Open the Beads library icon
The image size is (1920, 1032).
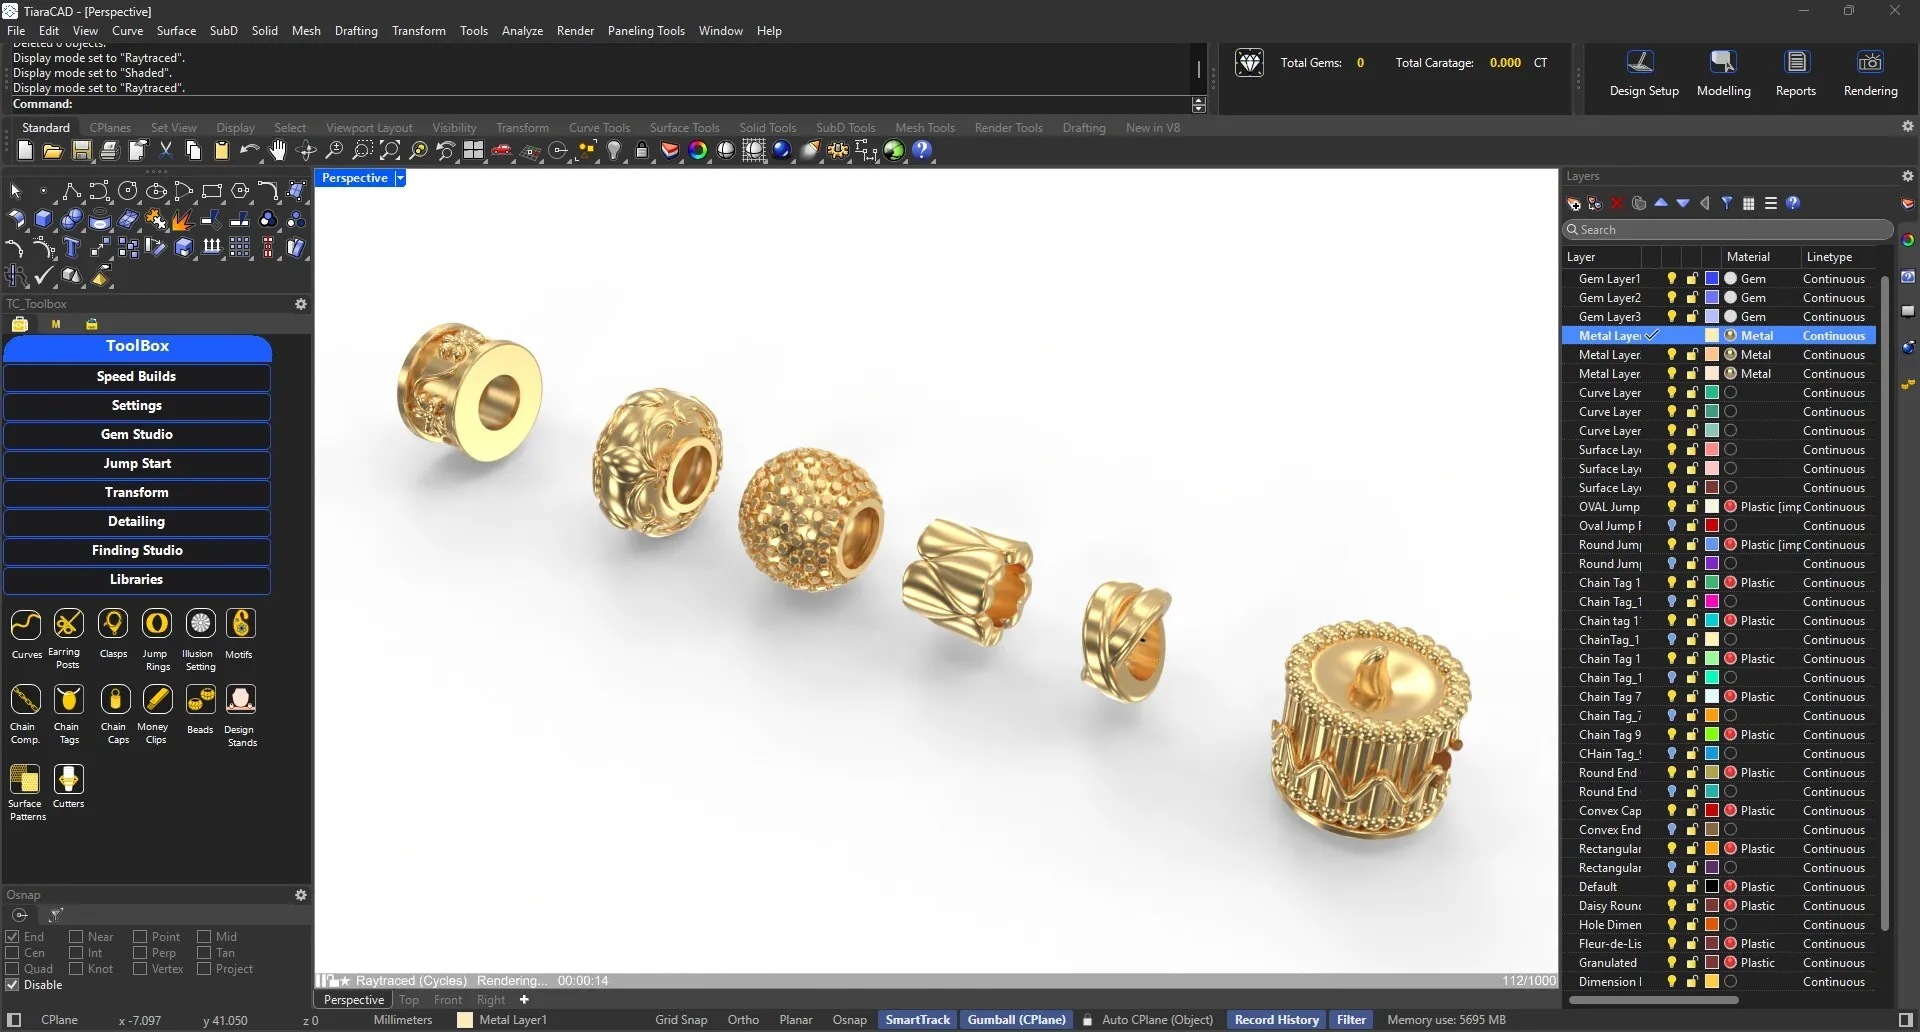coord(200,700)
